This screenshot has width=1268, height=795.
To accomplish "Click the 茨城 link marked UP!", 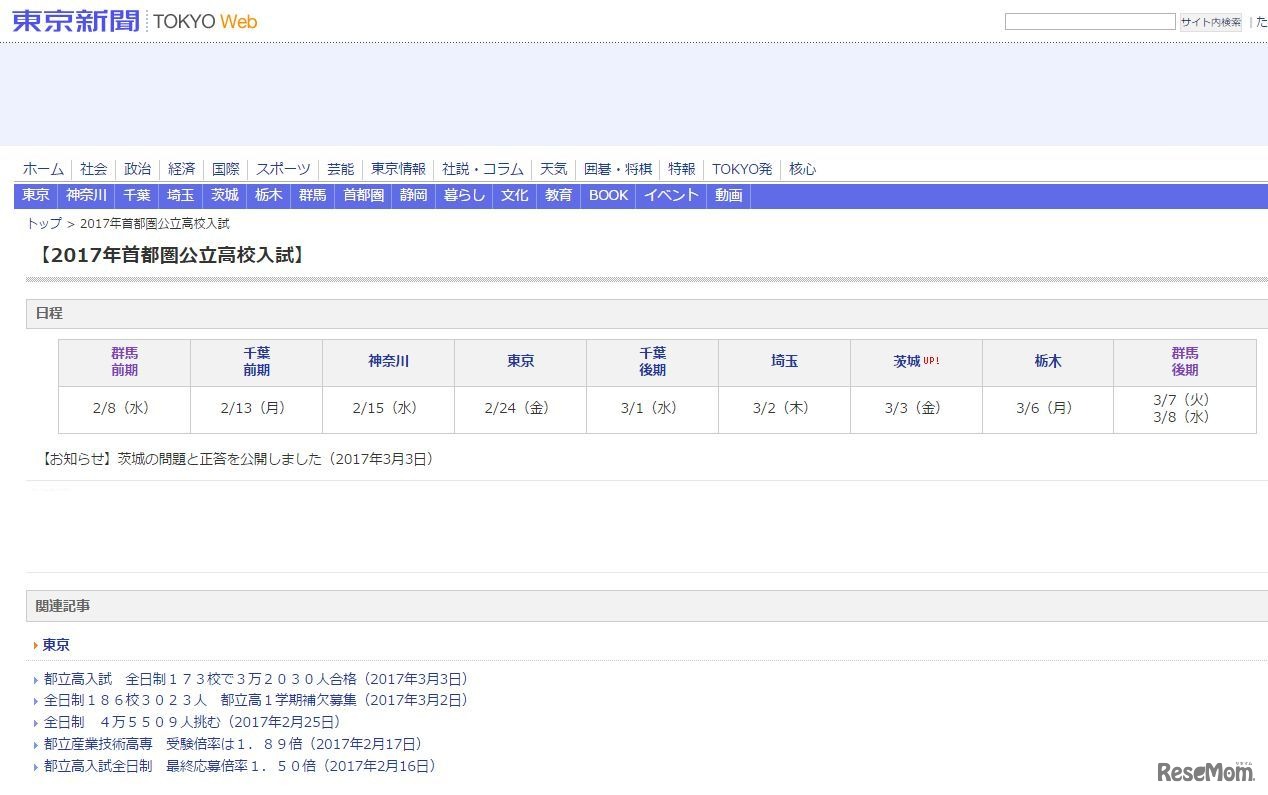I will tap(906, 362).
